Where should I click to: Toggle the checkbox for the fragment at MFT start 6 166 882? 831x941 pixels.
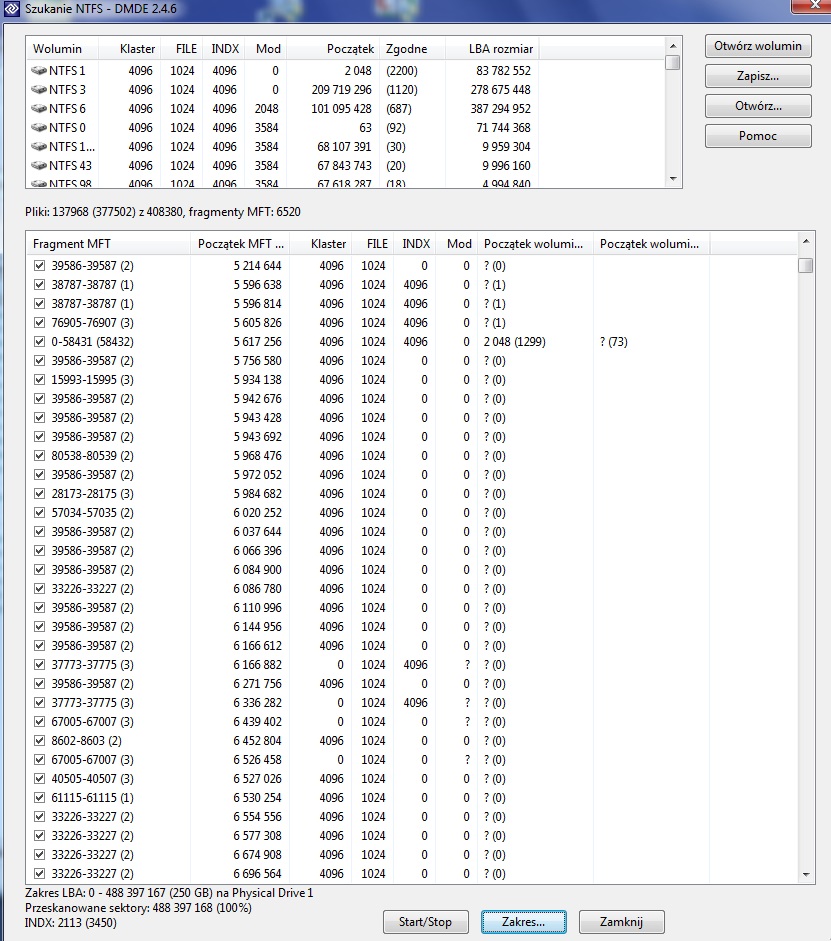point(40,664)
